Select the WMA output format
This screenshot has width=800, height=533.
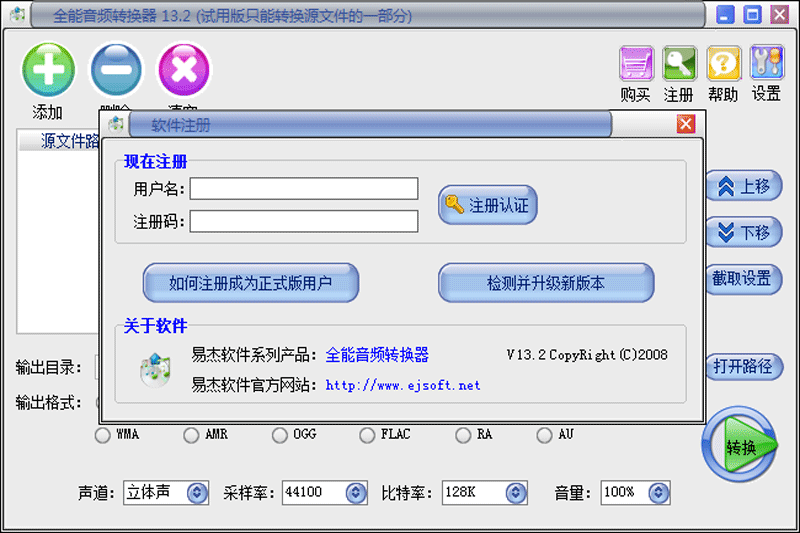tap(102, 435)
